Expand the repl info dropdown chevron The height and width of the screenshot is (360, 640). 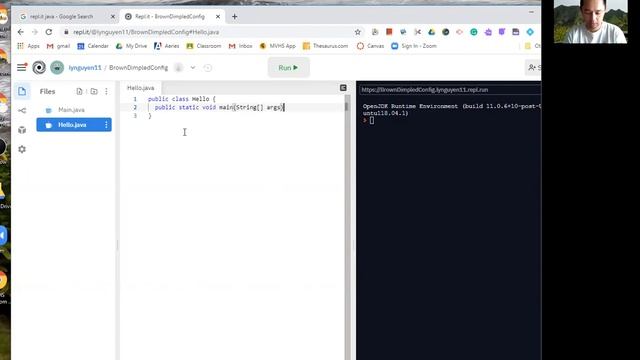(x=193, y=68)
